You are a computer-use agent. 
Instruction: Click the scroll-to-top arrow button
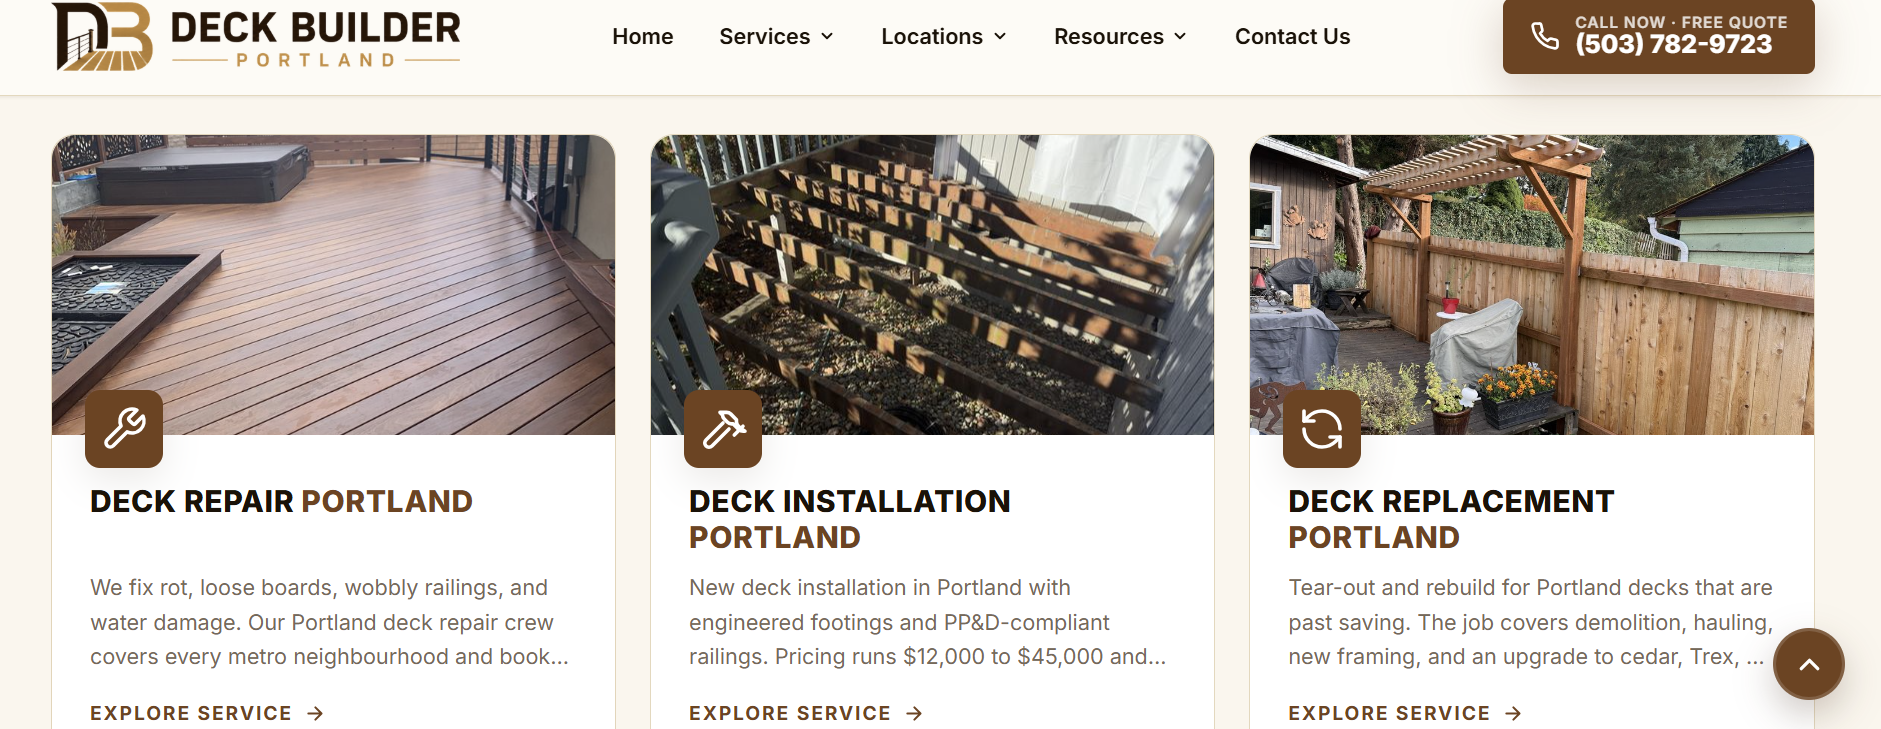(x=1809, y=664)
